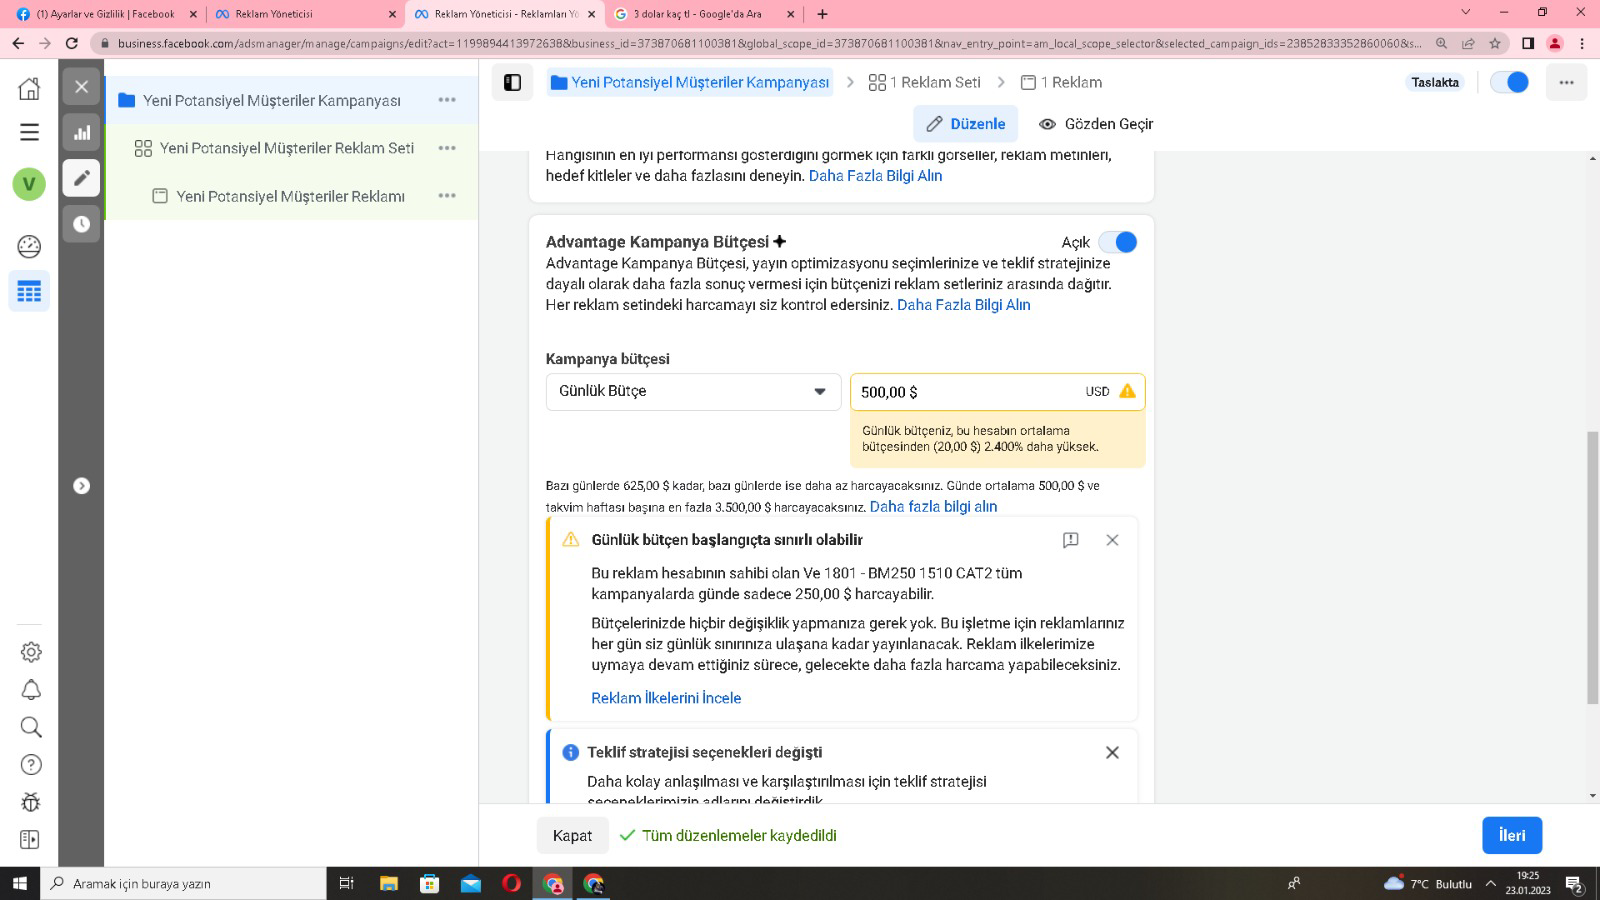
Task: Open the Windows Start menu
Action: [19, 883]
